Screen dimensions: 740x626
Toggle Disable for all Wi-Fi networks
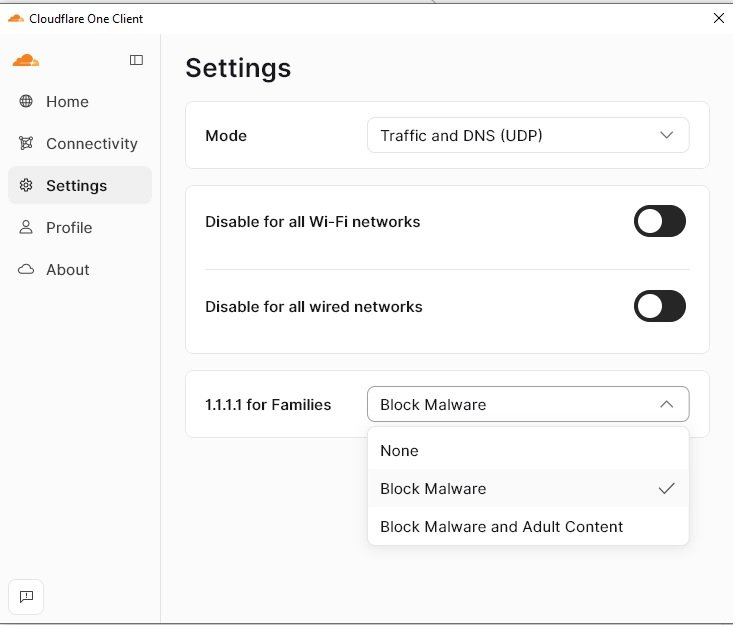tap(659, 221)
